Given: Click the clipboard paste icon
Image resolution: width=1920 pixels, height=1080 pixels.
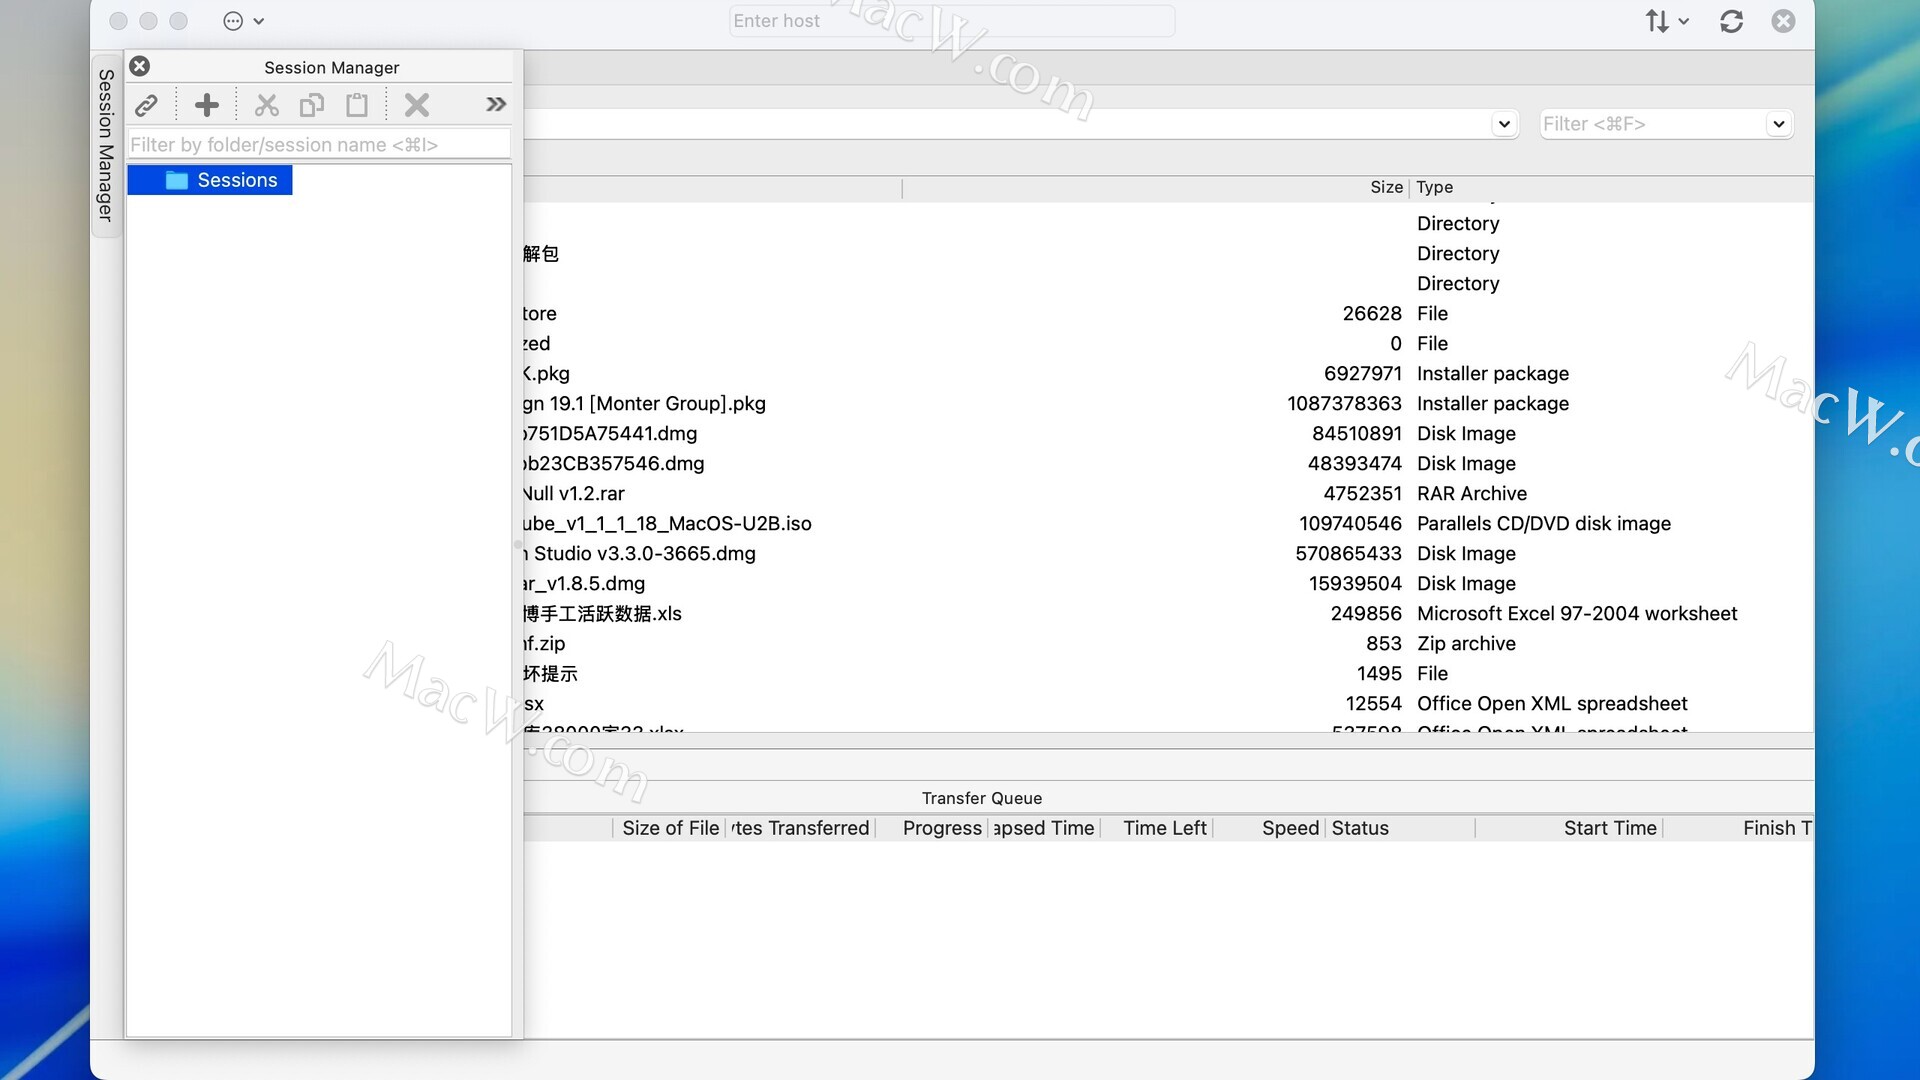Looking at the screenshot, I should 357,105.
